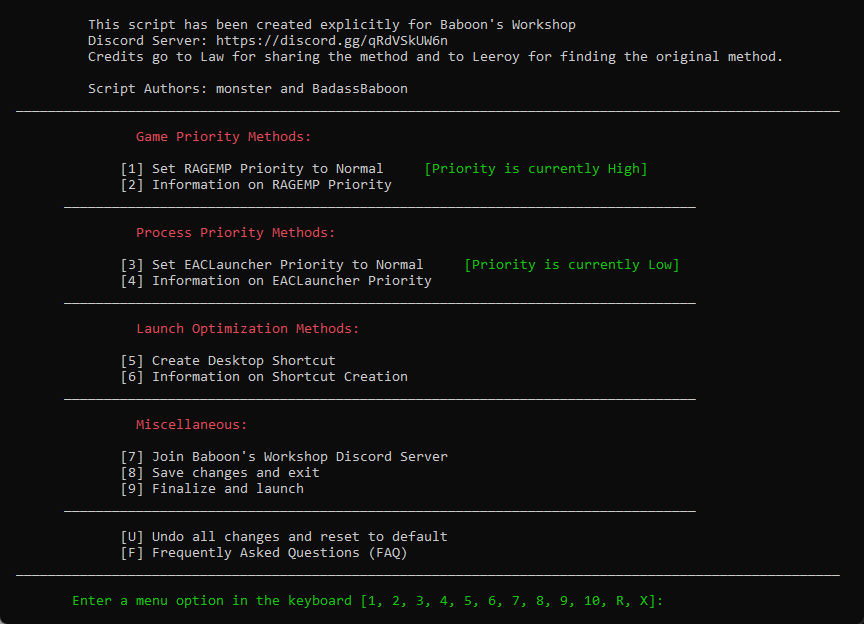This screenshot has width=864, height=624.
Task: Click the Priority is currently High status
Action: coord(536,168)
